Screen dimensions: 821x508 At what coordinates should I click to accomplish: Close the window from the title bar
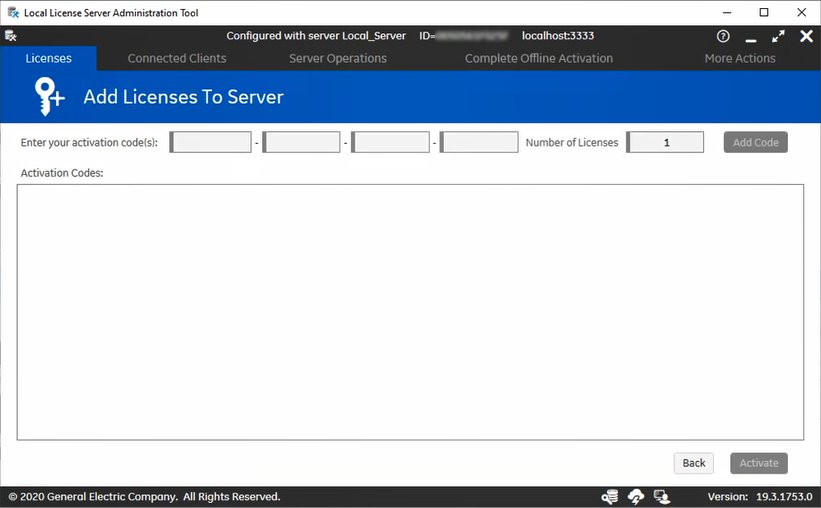(x=802, y=13)
